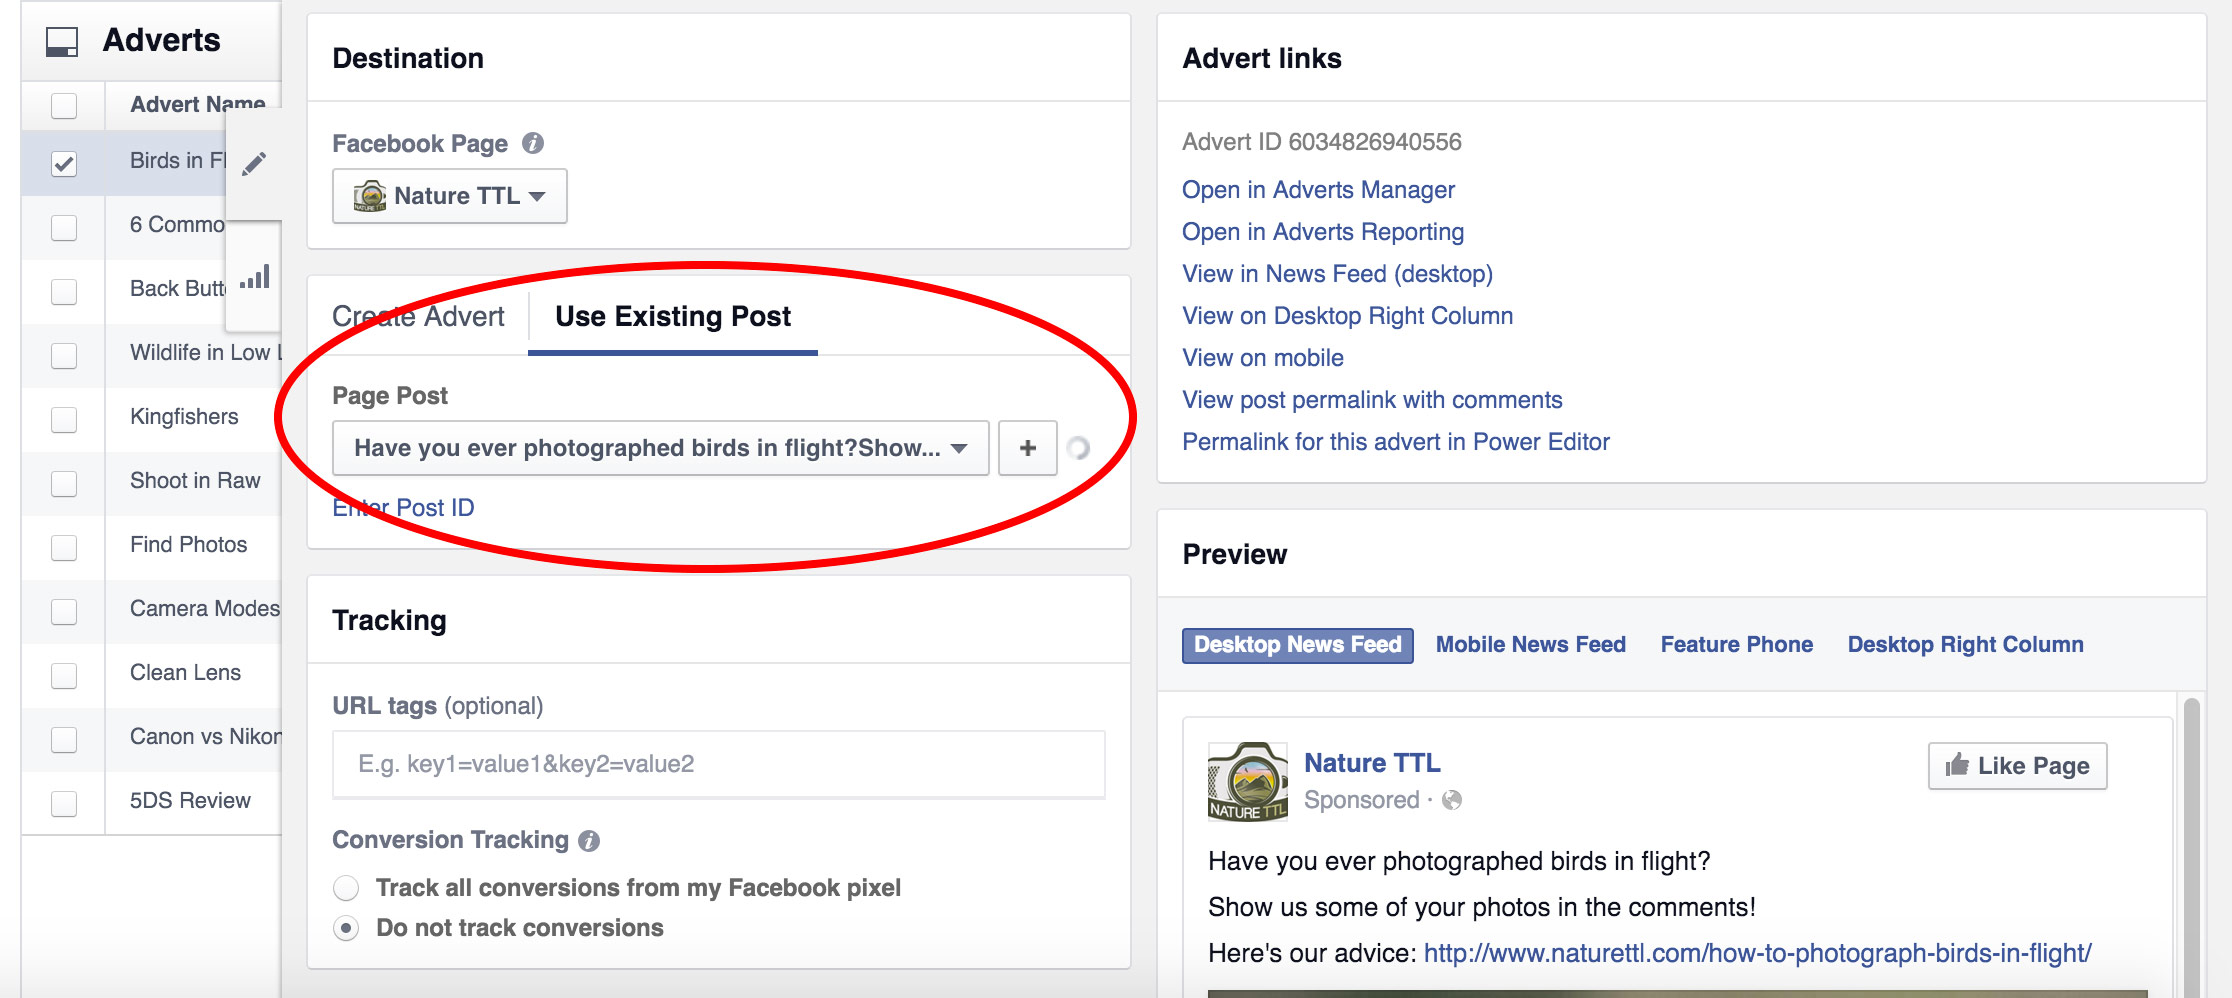Open the Page Post selection dropdown
Screen dimensions: 2232x998
tap(660, 447)
